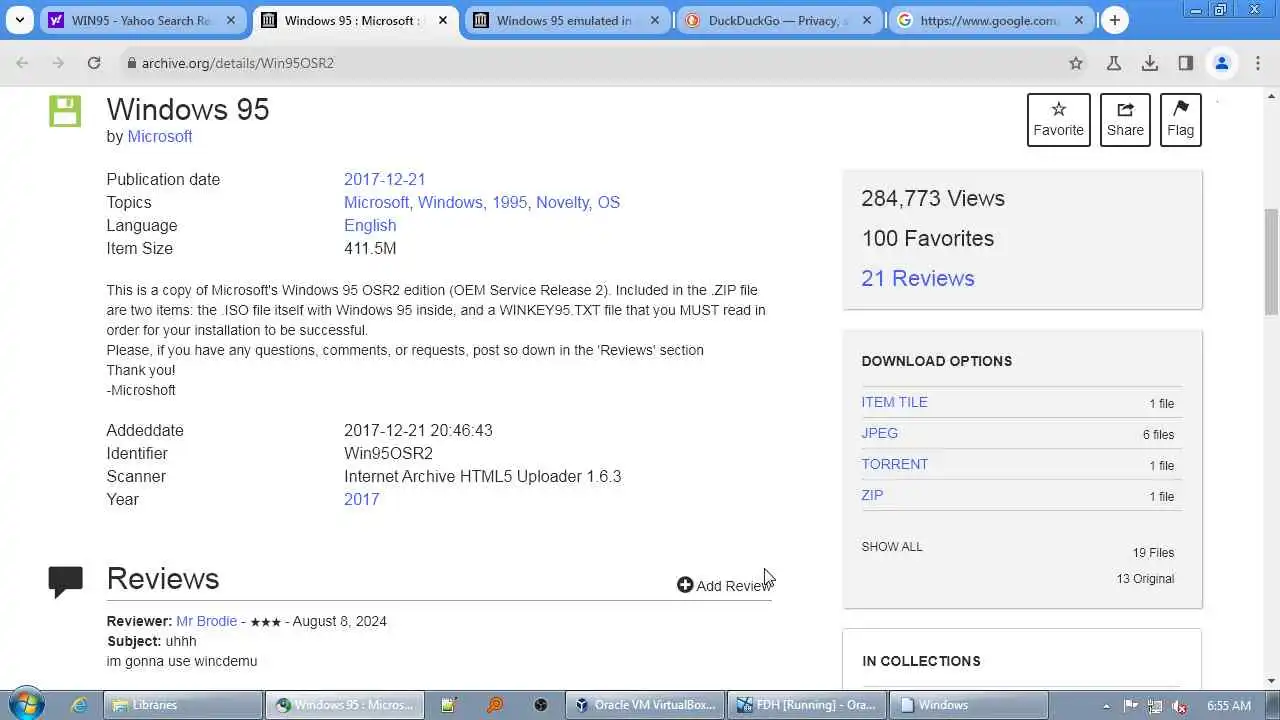Click the 284,773 Views text
This screenshot has width=1280, height=720.
[x=933, y=198]
